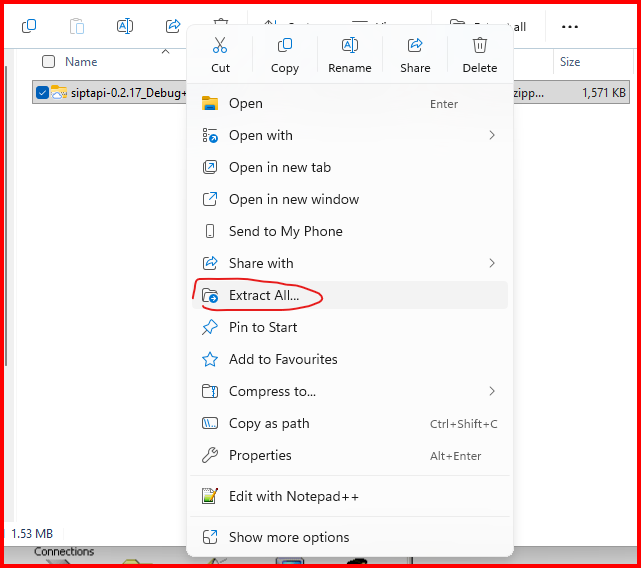Uncheck the siptapi zip file checkbox
Screen dimensions: 641x568
[x=42, y=93]
